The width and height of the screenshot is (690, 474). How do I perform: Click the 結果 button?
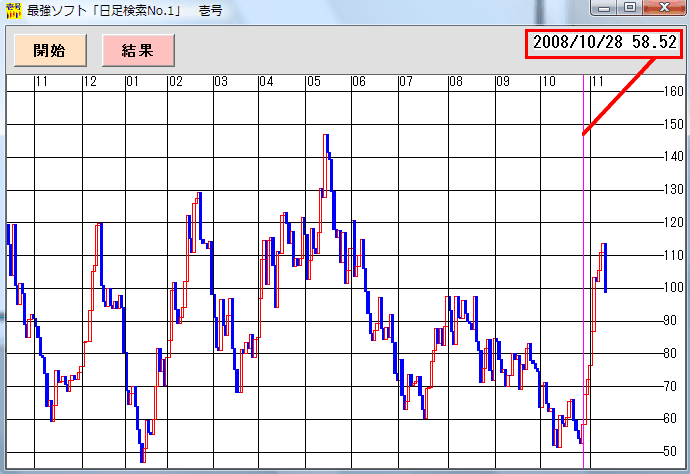138,51
